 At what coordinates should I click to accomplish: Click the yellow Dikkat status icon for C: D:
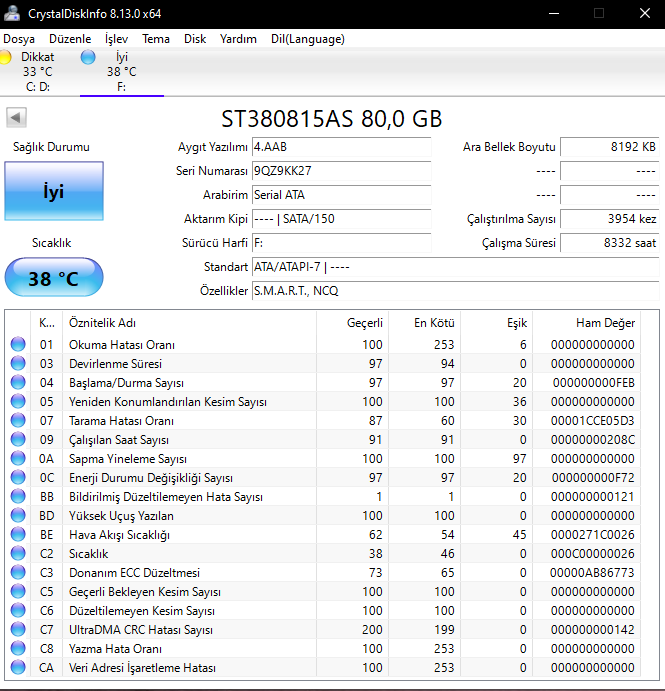[6, 58]
